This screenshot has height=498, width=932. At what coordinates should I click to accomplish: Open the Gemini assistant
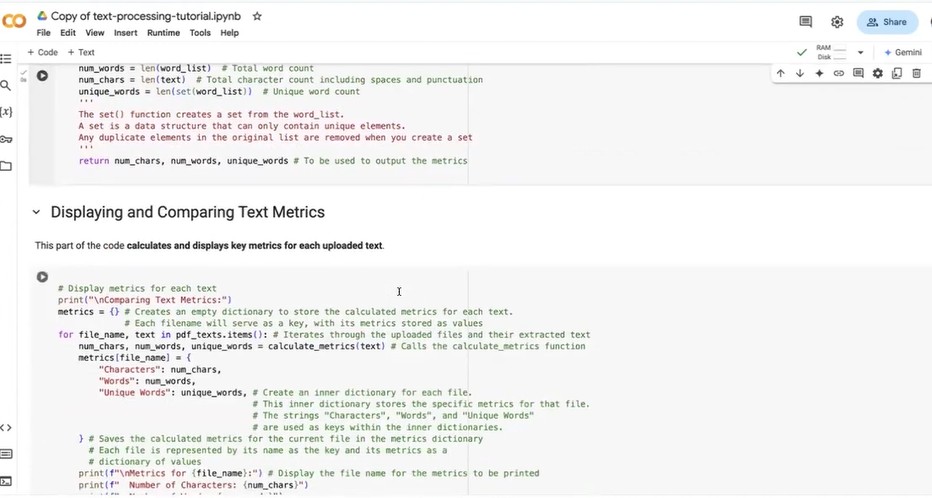(902, 52)
